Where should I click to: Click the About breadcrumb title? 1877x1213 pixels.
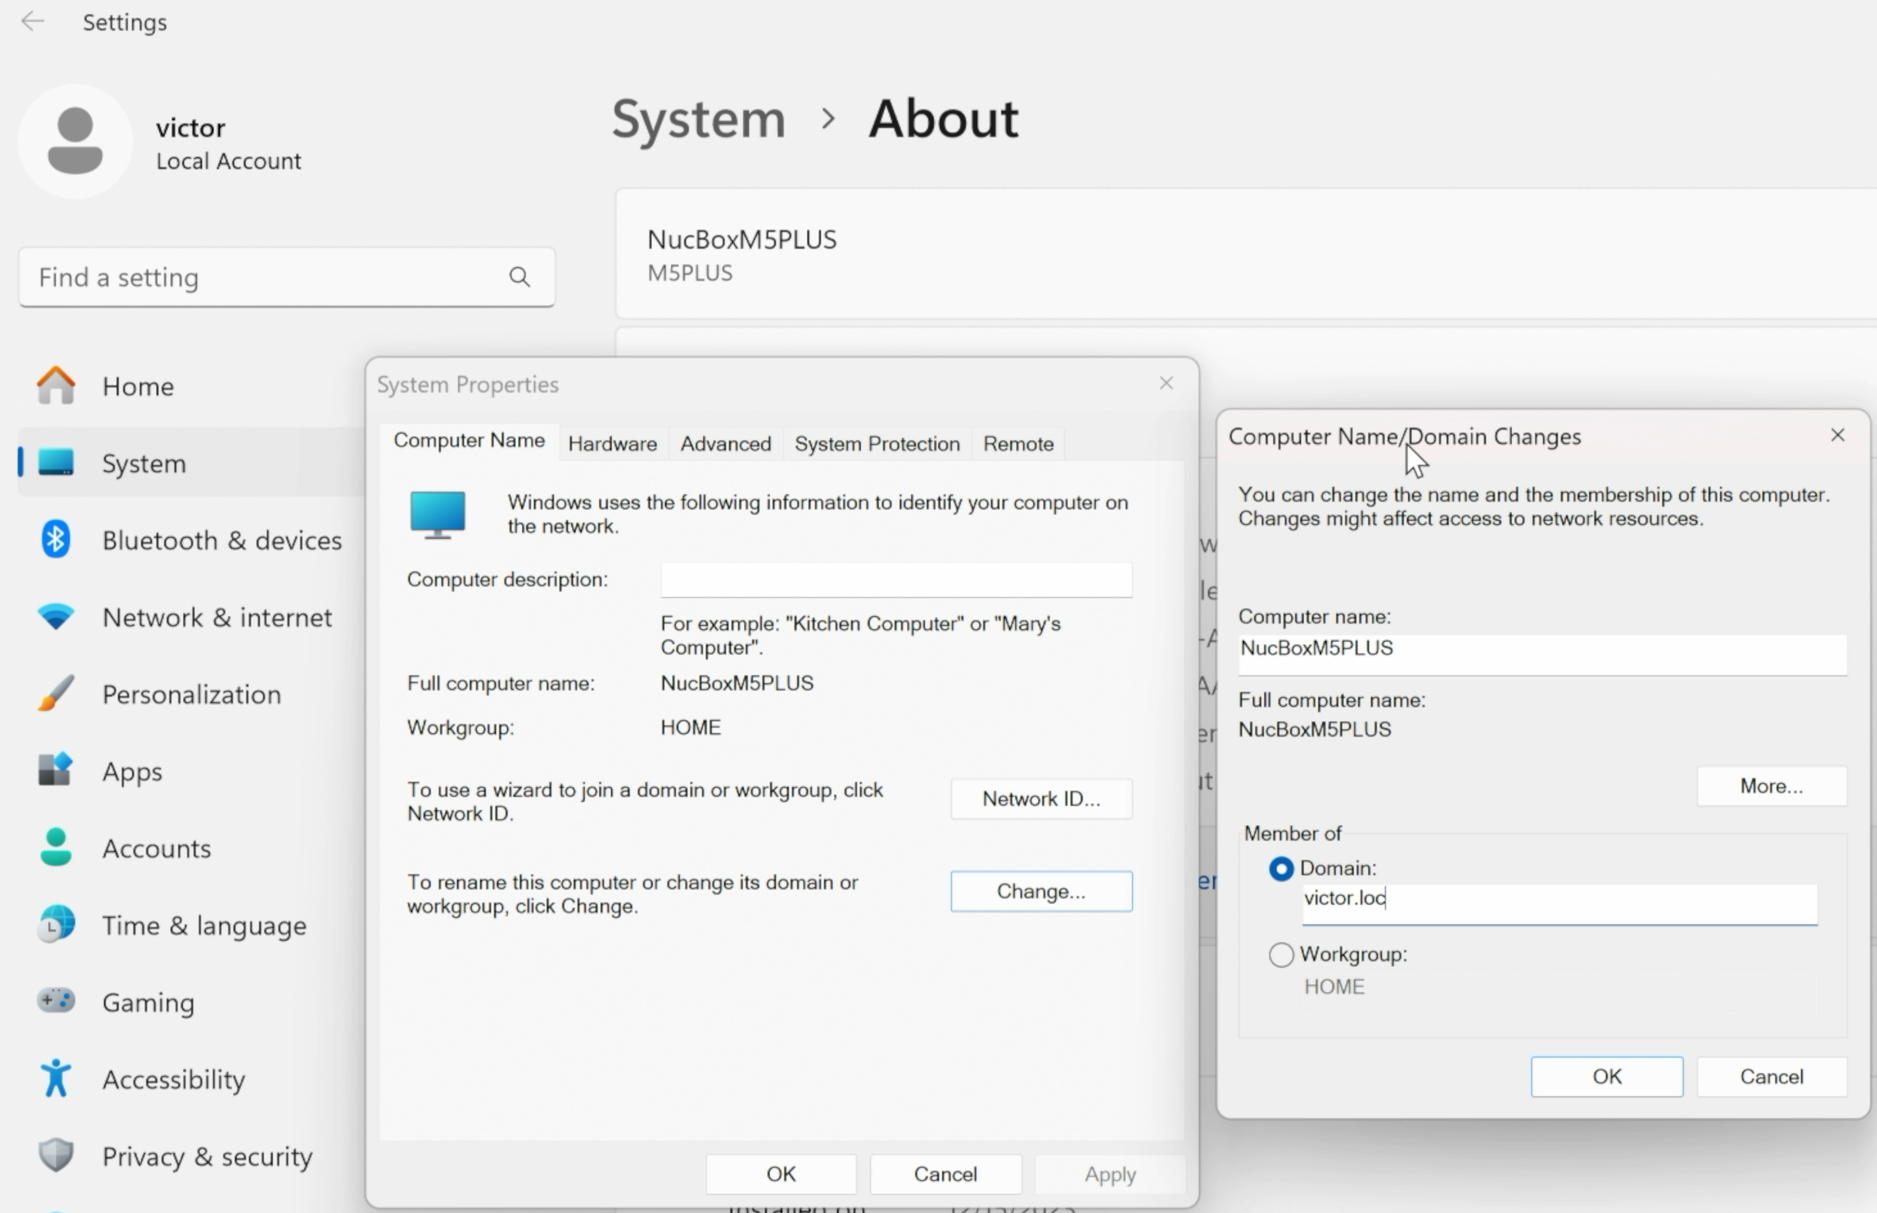(943, 119)
